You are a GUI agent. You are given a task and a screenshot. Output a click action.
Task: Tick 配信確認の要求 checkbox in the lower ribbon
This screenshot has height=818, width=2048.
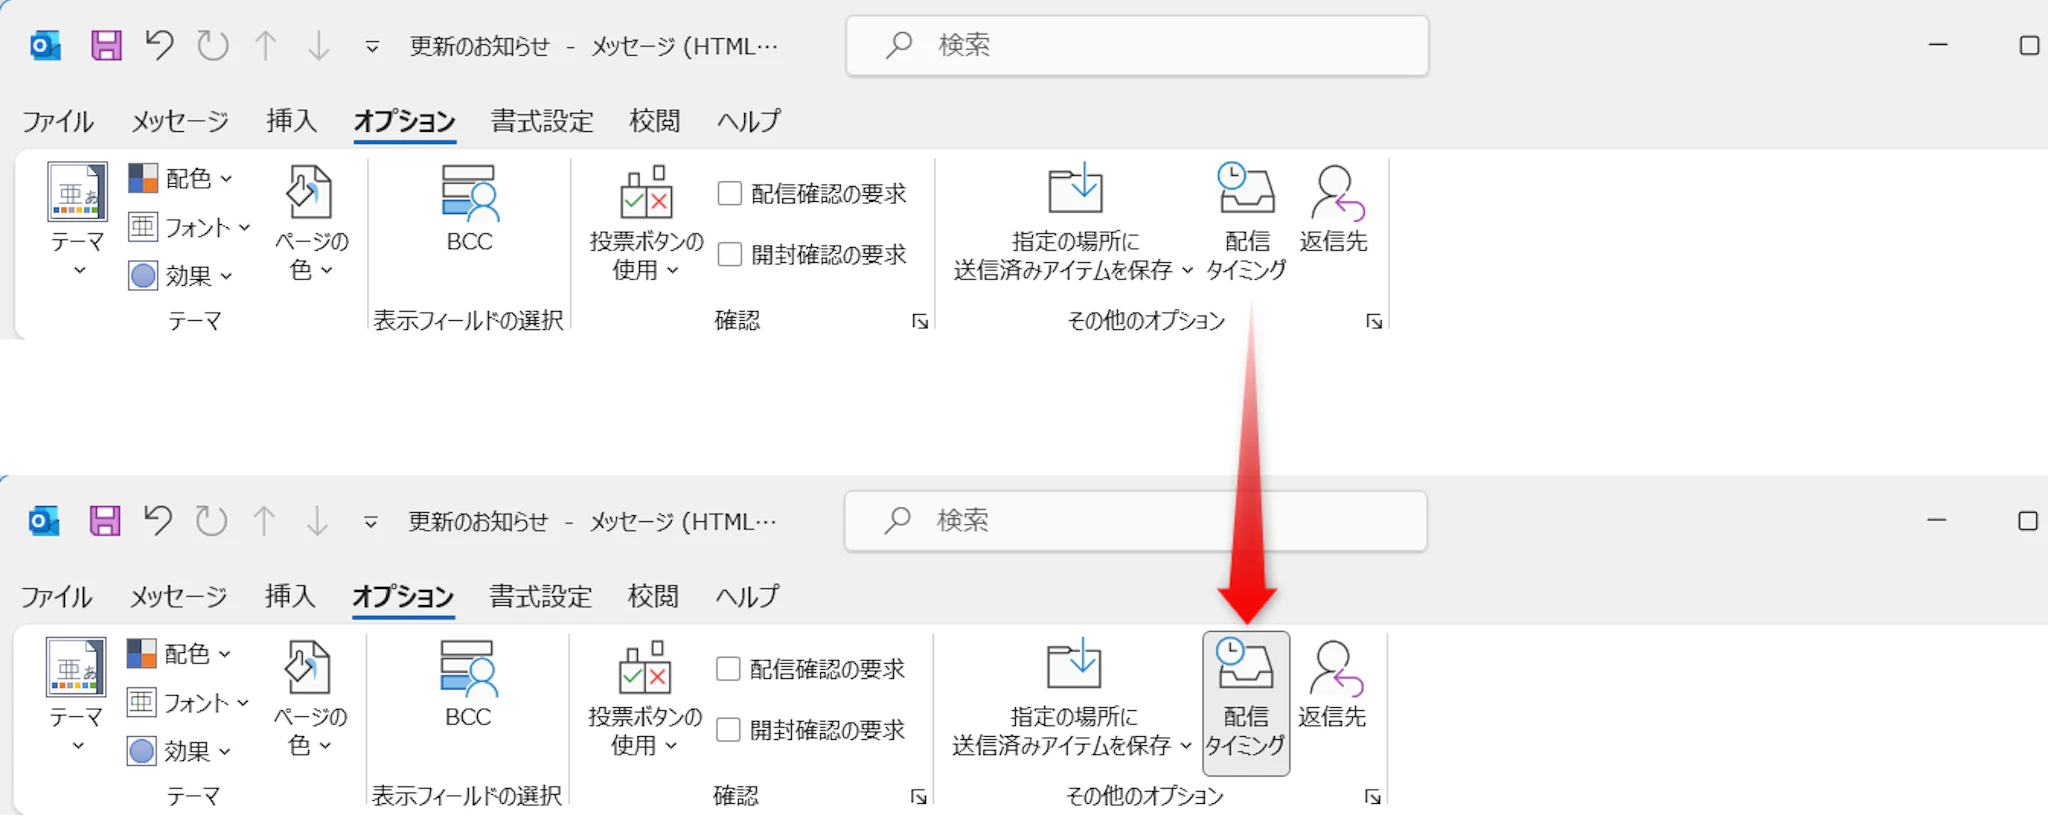click(728, 669)
